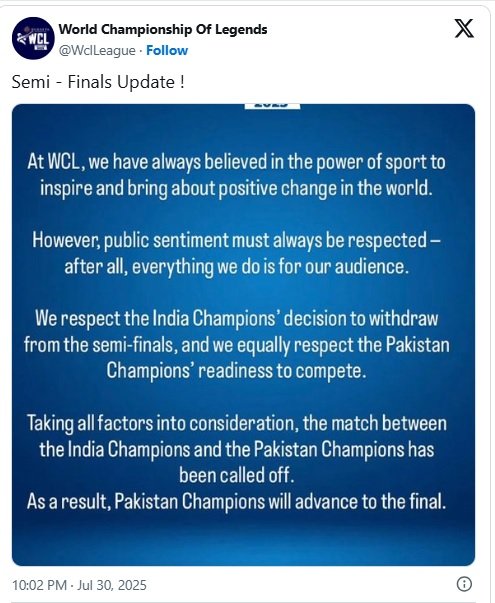
Task: Click the 'Taking all factors into consideration' line
Action: (236, 423)
